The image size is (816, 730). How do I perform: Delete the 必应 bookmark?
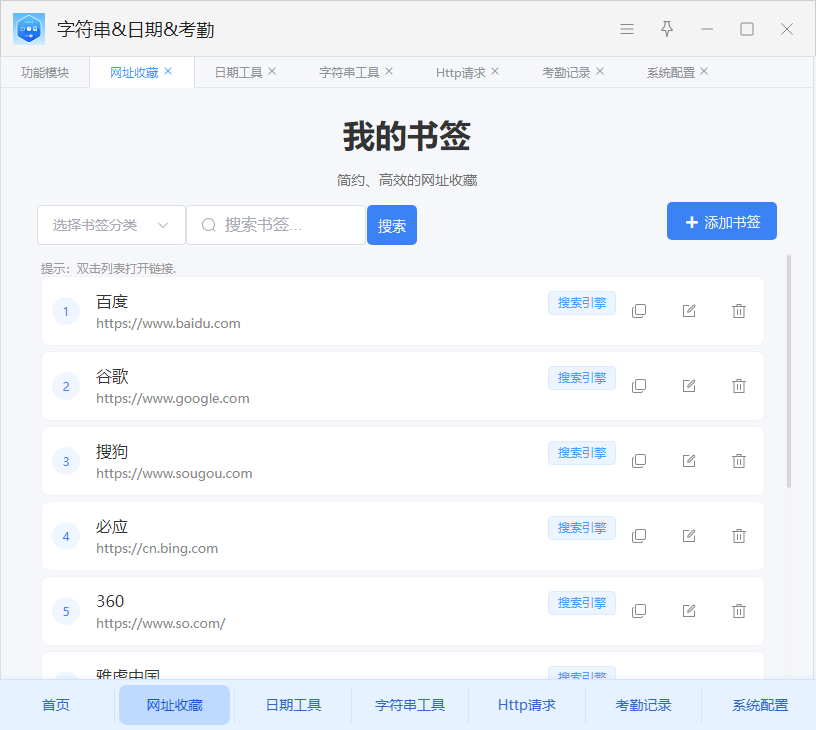point(738,536)
